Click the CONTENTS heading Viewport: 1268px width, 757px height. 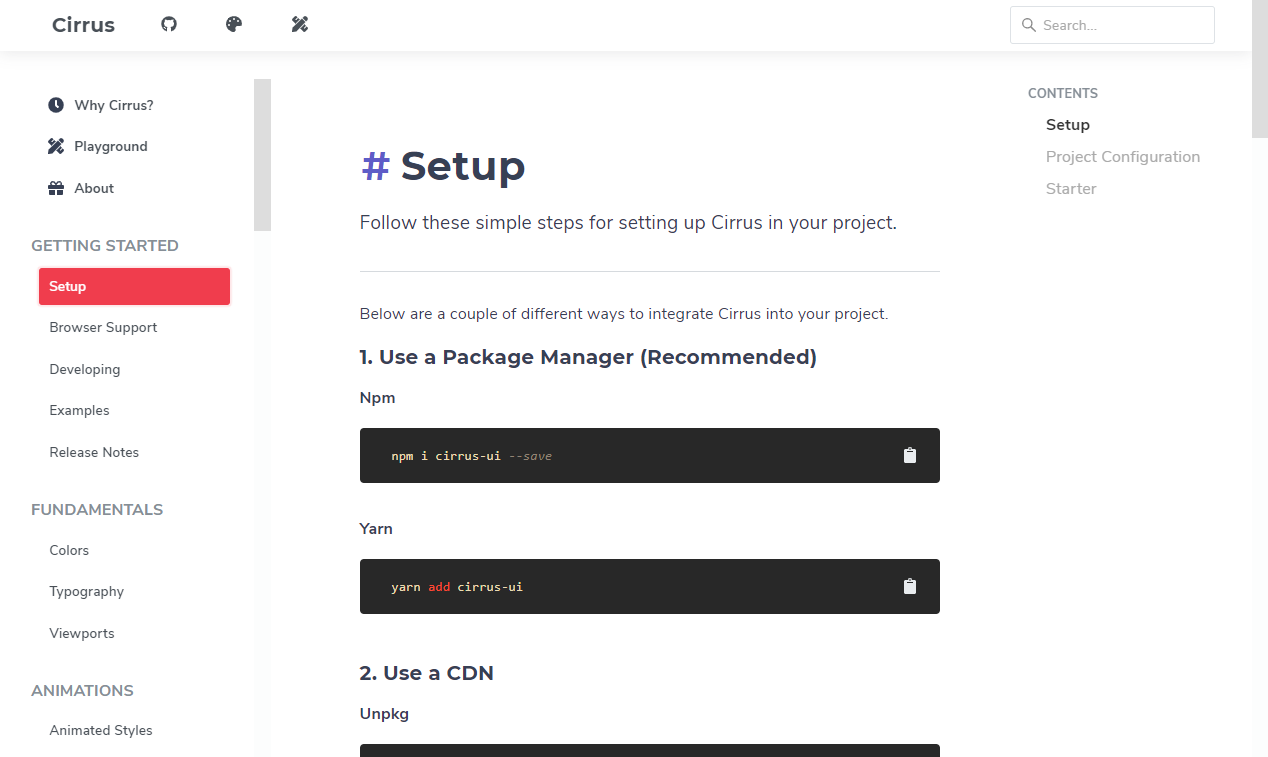click(1063, 93)
